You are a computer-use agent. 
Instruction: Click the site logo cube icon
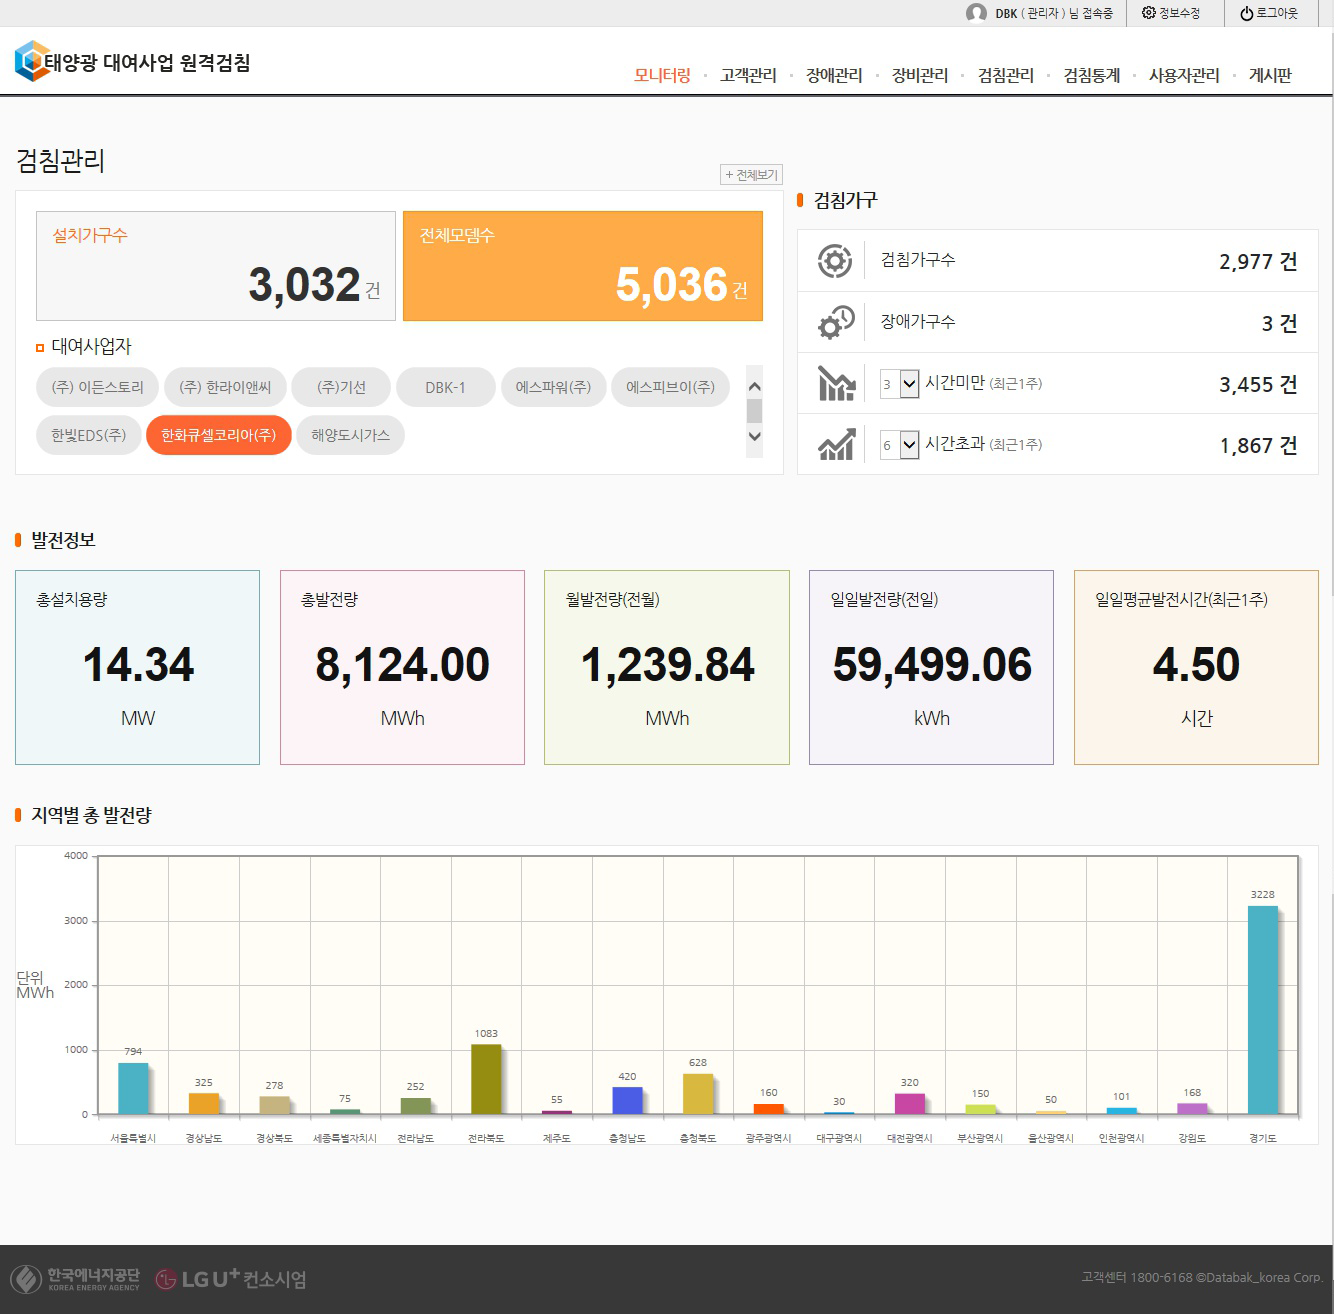32,61
